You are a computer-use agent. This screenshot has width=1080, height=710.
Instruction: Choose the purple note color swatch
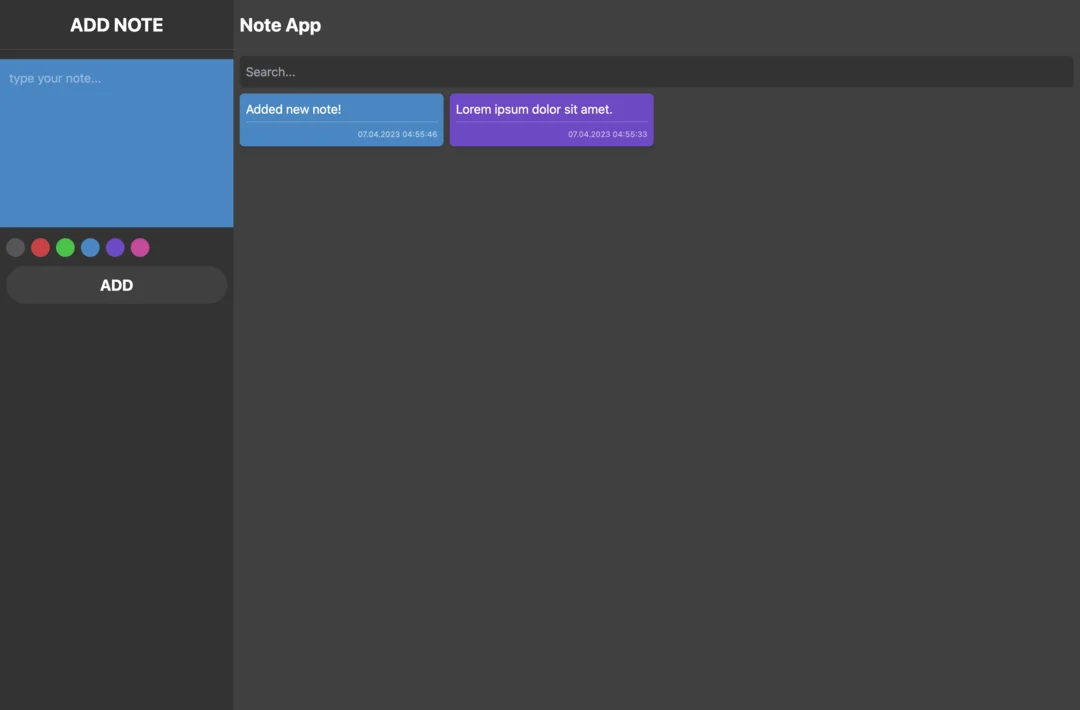[x=115, y=247]
